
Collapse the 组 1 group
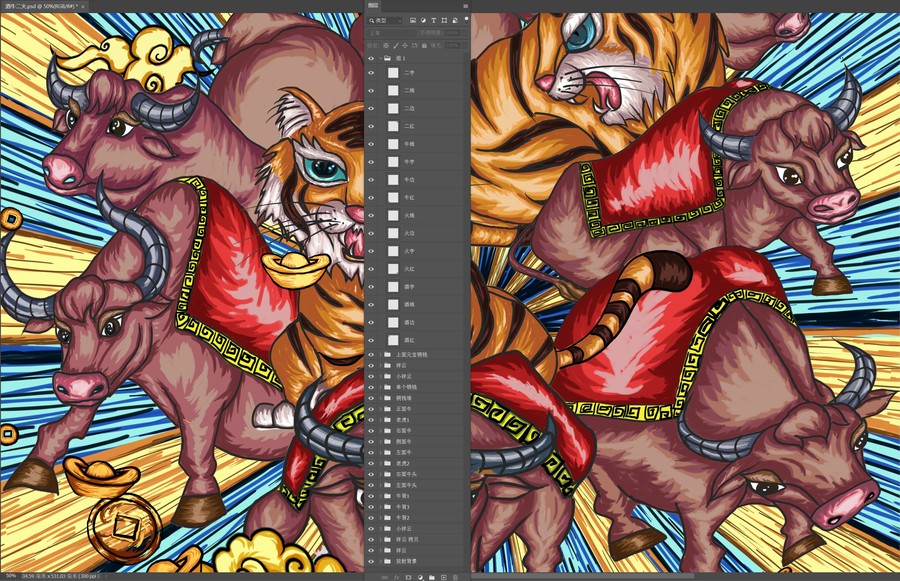click(381, 58)
